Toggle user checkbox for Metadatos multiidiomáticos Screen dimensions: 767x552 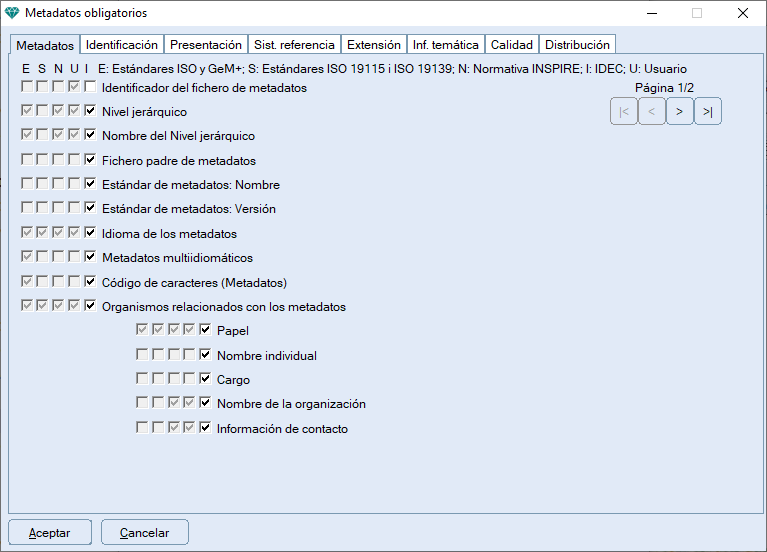click(x=91, y=258)
